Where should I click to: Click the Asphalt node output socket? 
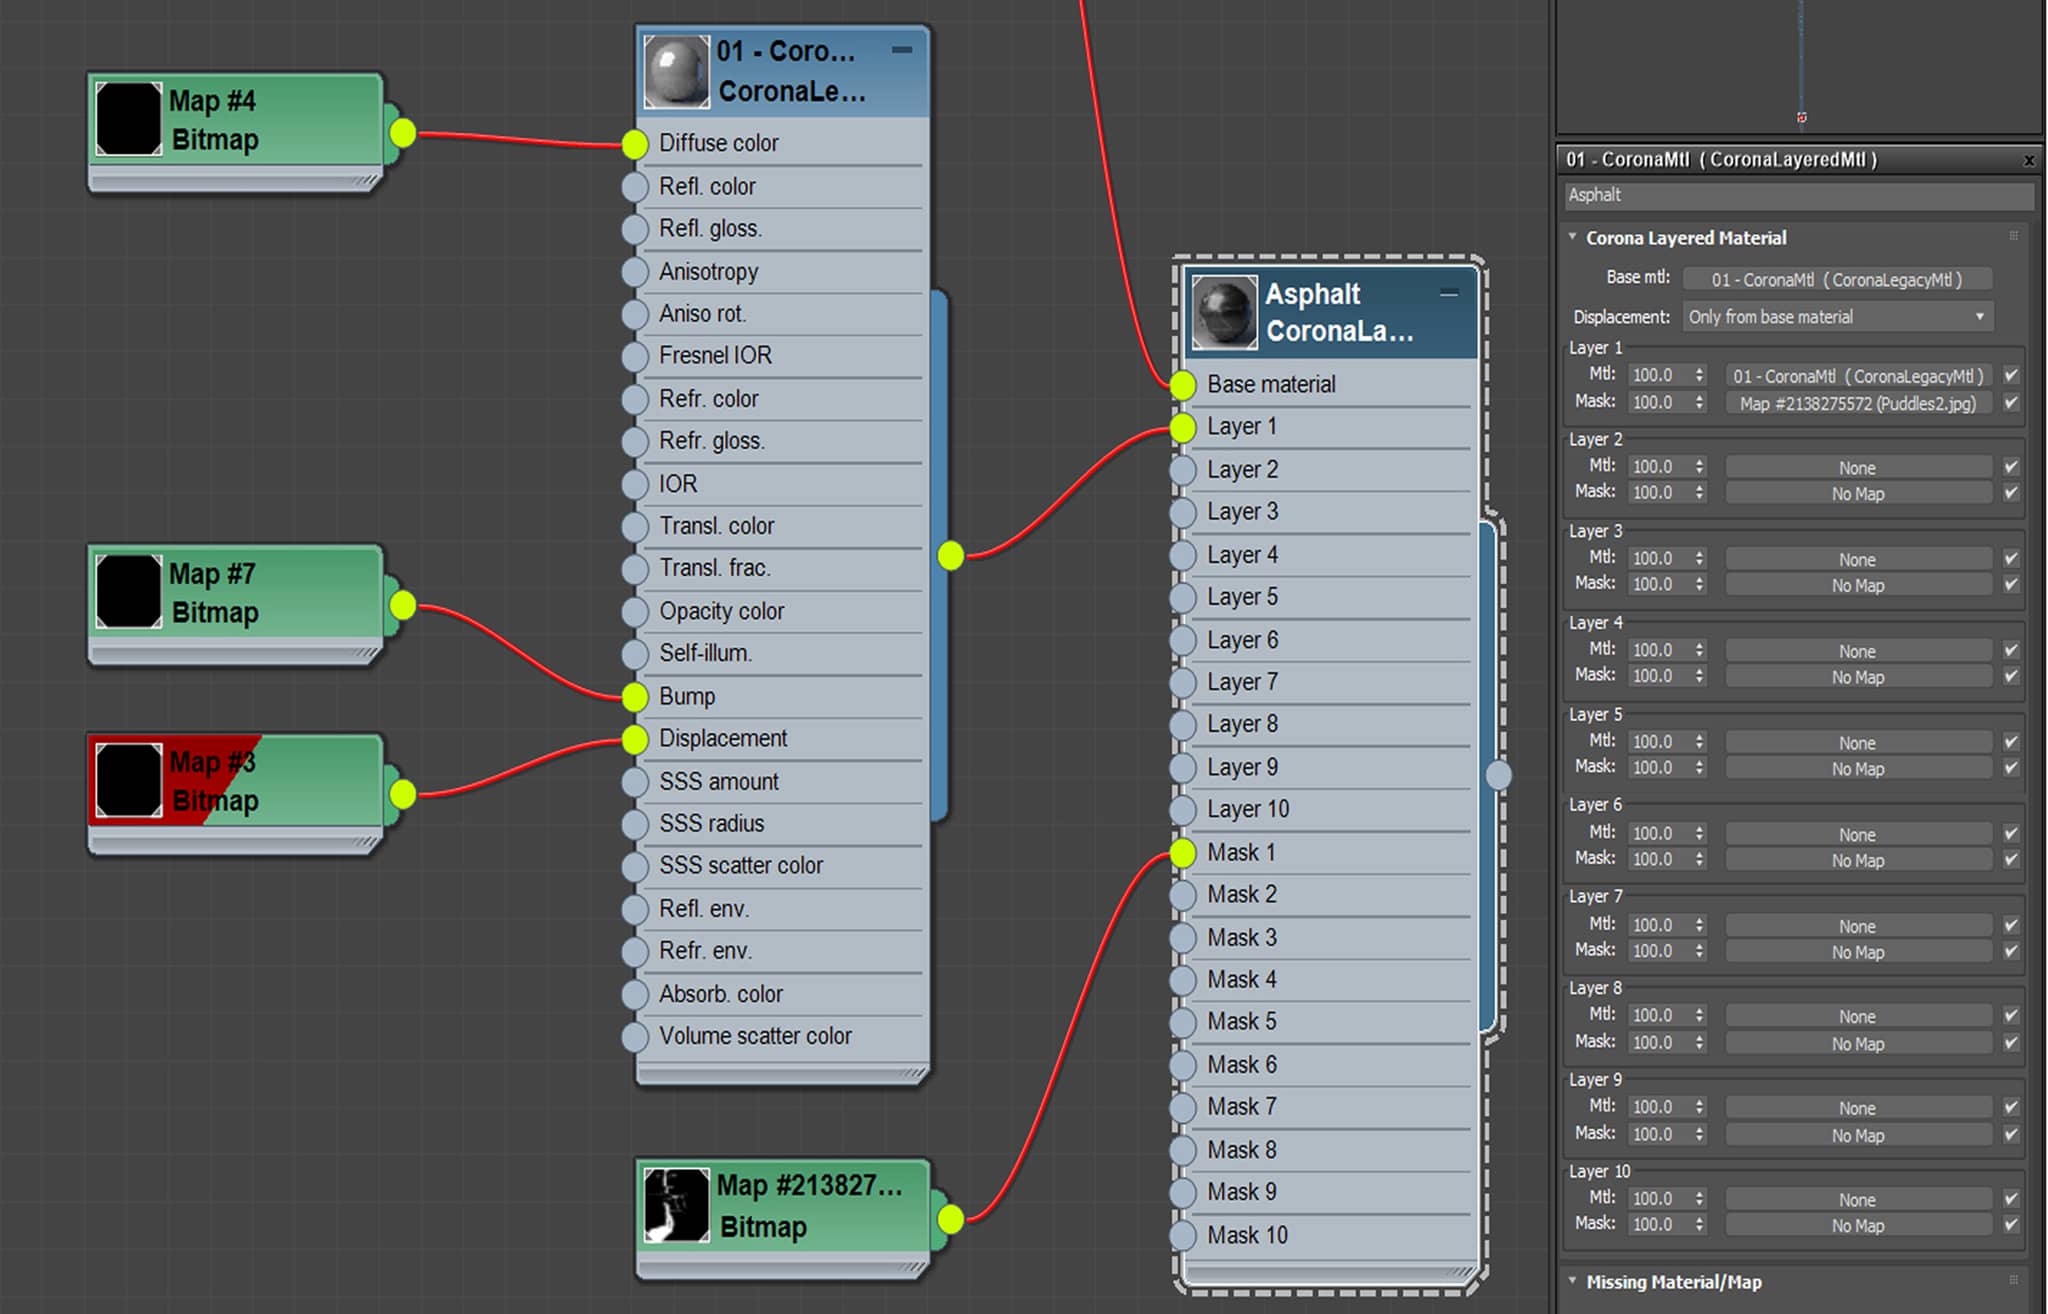pos(1499,775)
